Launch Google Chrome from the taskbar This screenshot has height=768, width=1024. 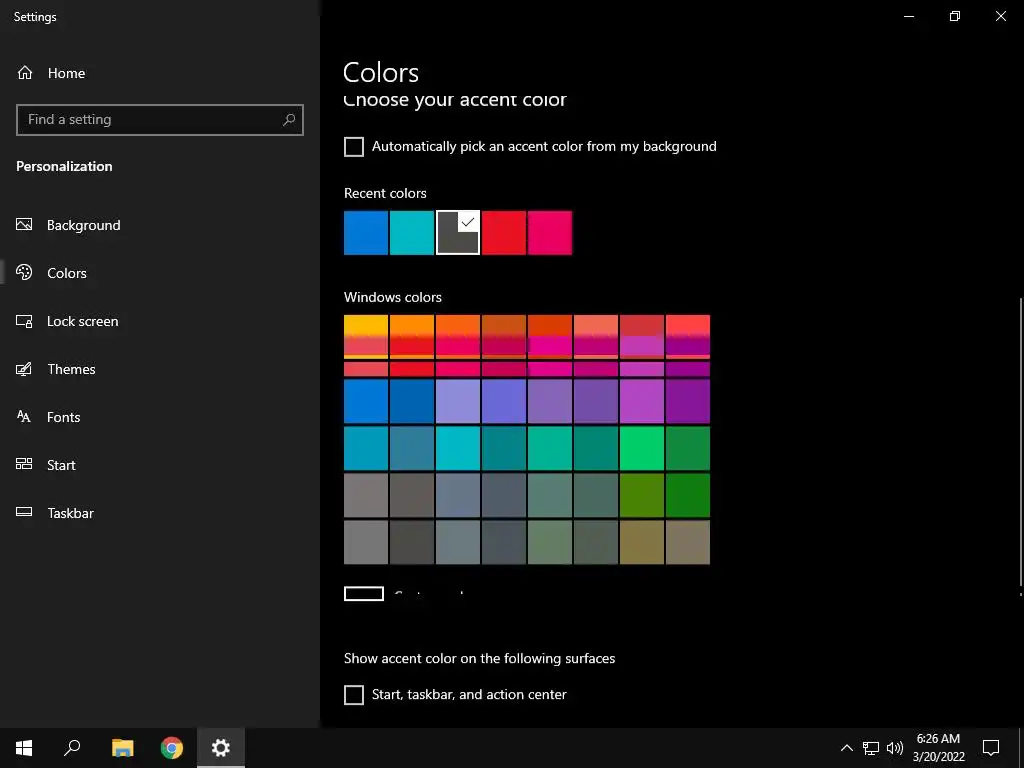click(x=172, y=748)
